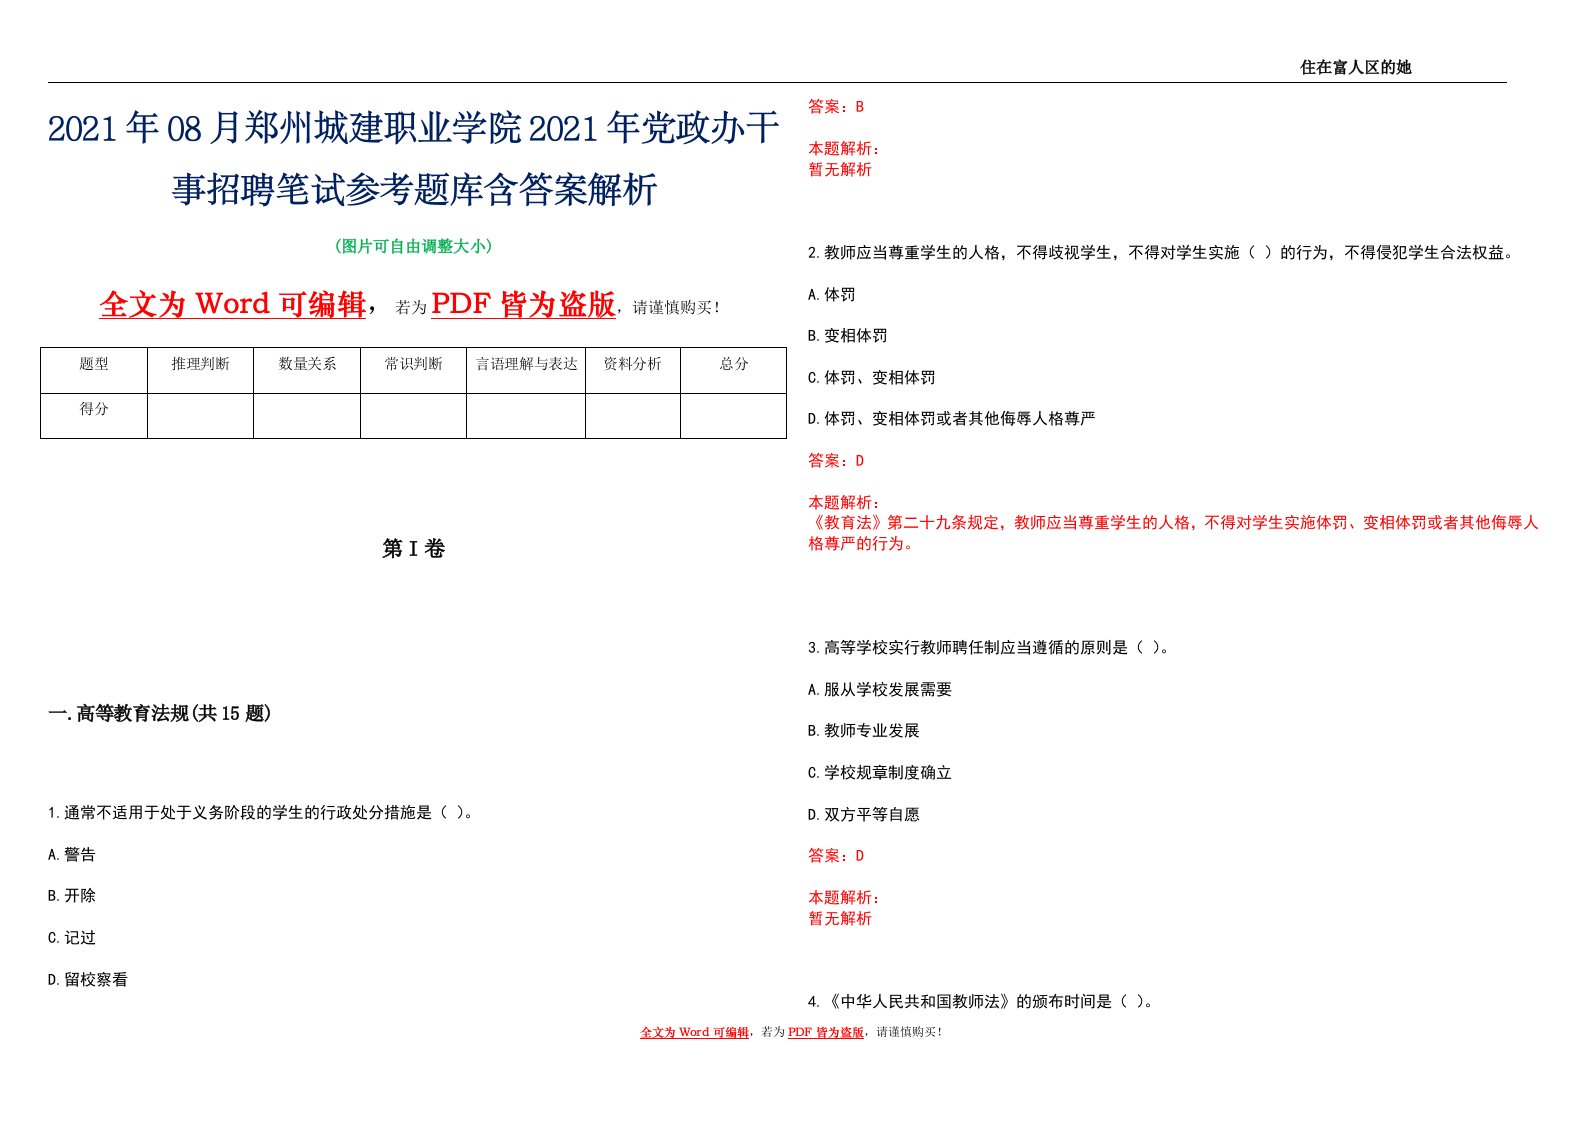This screenshot has width=1587, height=1122.
Task: Click the red '答案：D' under question 2
Action: pos(836,461)
